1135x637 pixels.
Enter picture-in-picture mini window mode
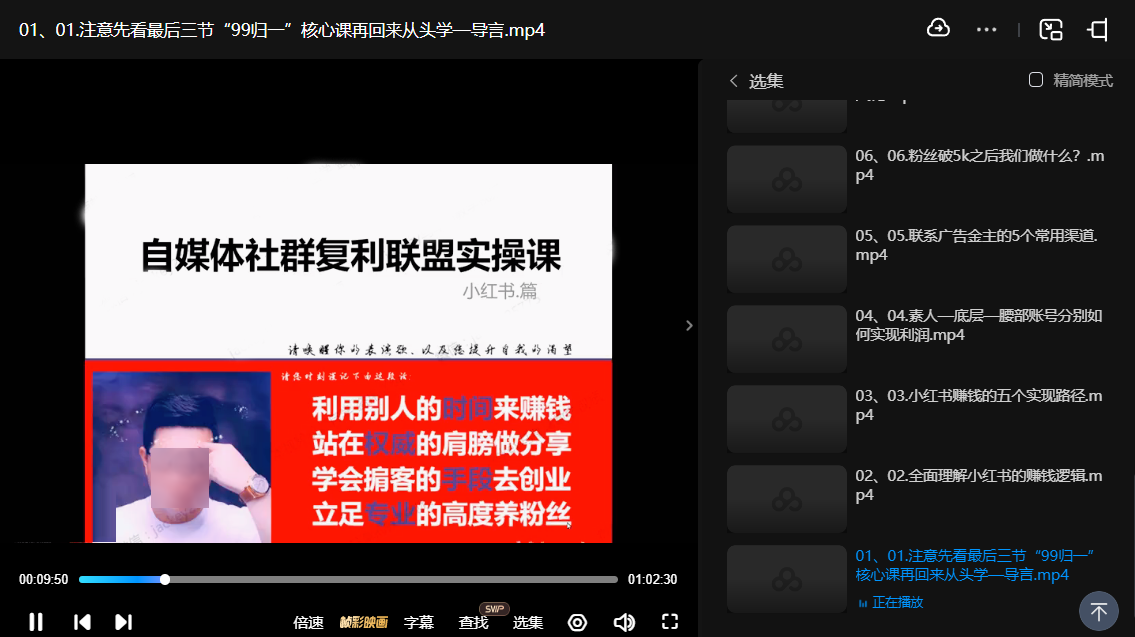tap(1050, 29)
